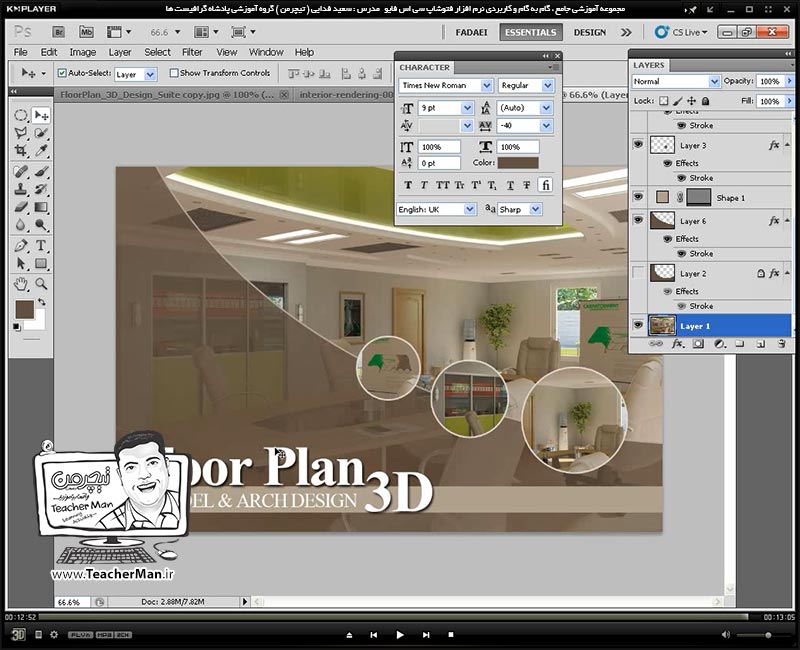
Task: Hide Shape 1 layer visibility
Action: (x=638, y=196)
